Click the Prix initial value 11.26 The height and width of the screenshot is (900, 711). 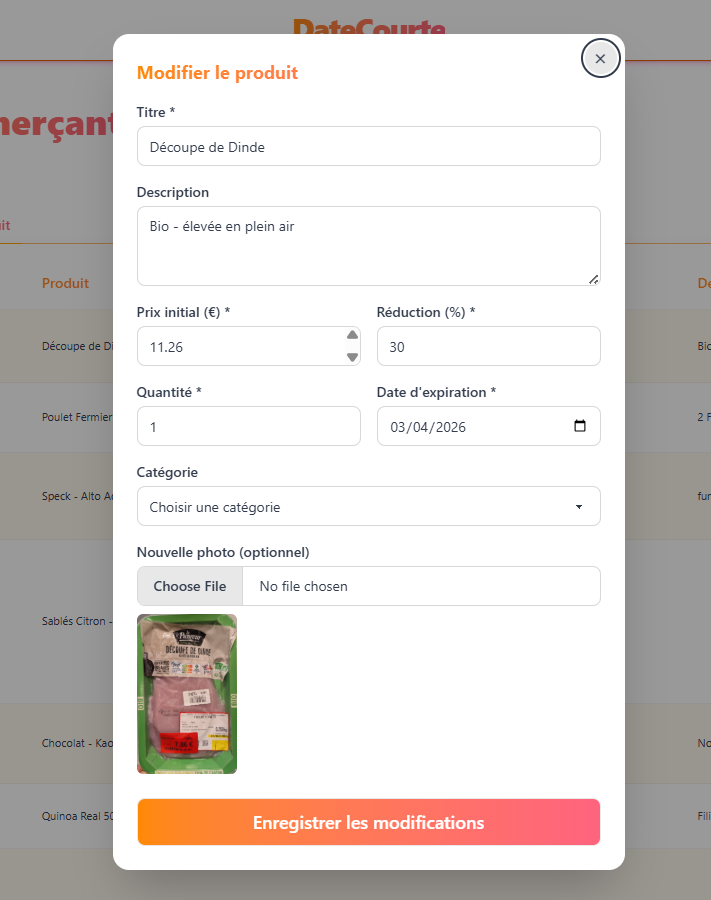[166, 347]
